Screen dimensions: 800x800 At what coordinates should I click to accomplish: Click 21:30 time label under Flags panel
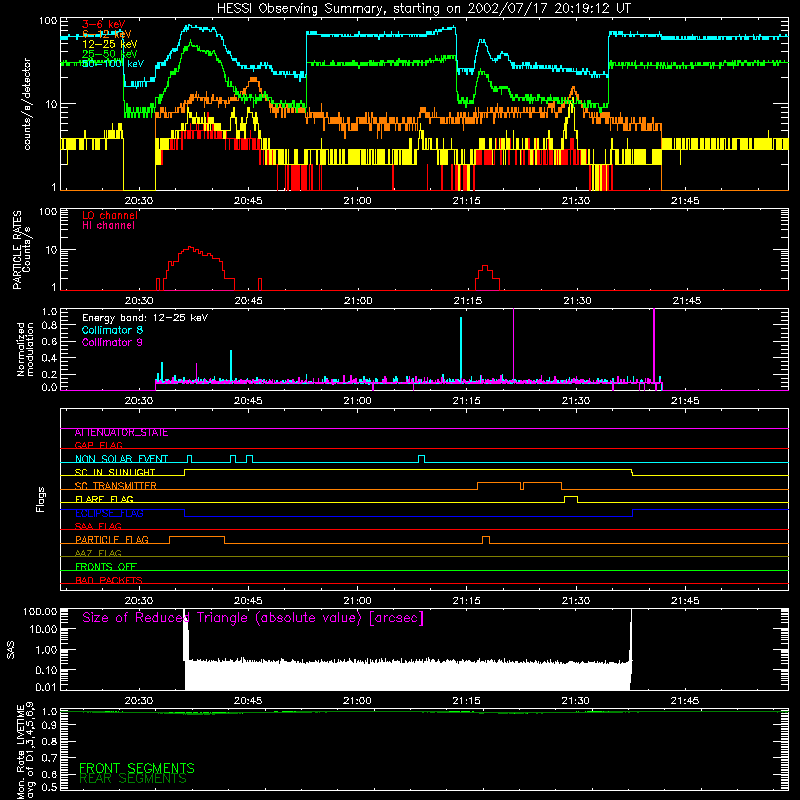click(576, 601)
